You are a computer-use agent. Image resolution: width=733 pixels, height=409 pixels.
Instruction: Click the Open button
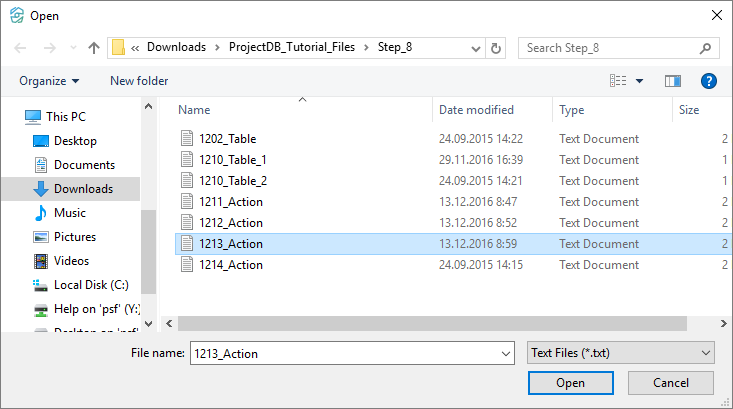coord(570,383)
